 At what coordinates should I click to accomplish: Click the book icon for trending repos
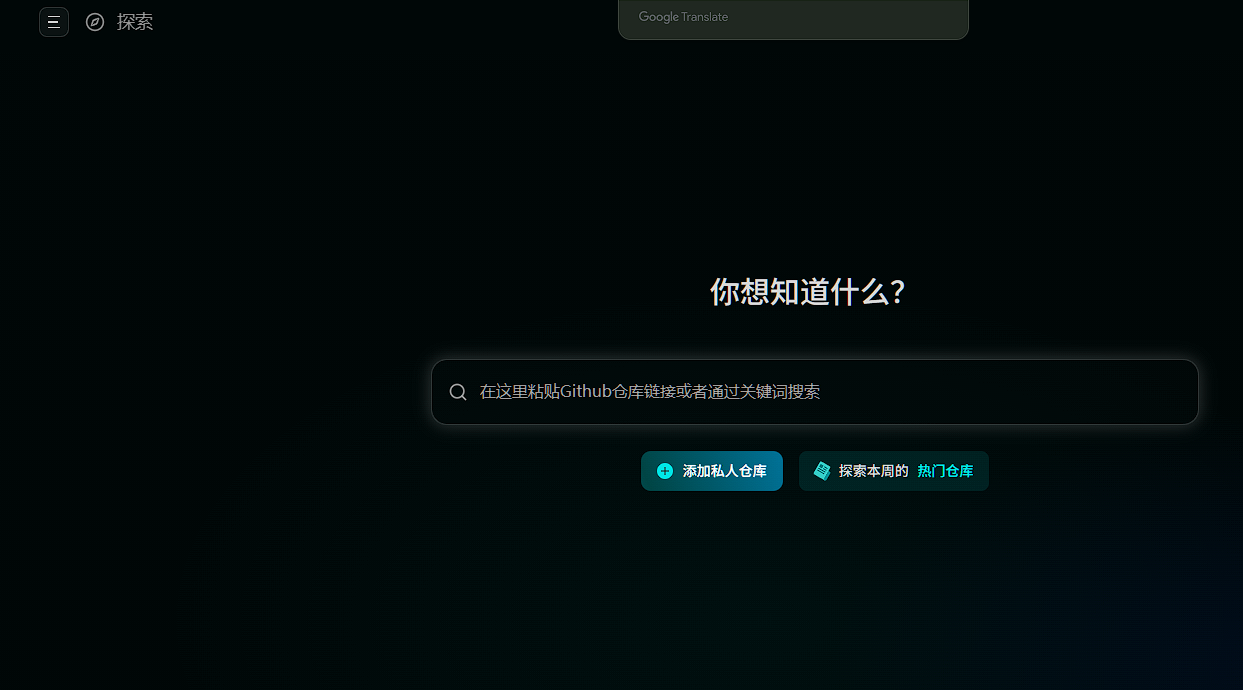(822, 471)
